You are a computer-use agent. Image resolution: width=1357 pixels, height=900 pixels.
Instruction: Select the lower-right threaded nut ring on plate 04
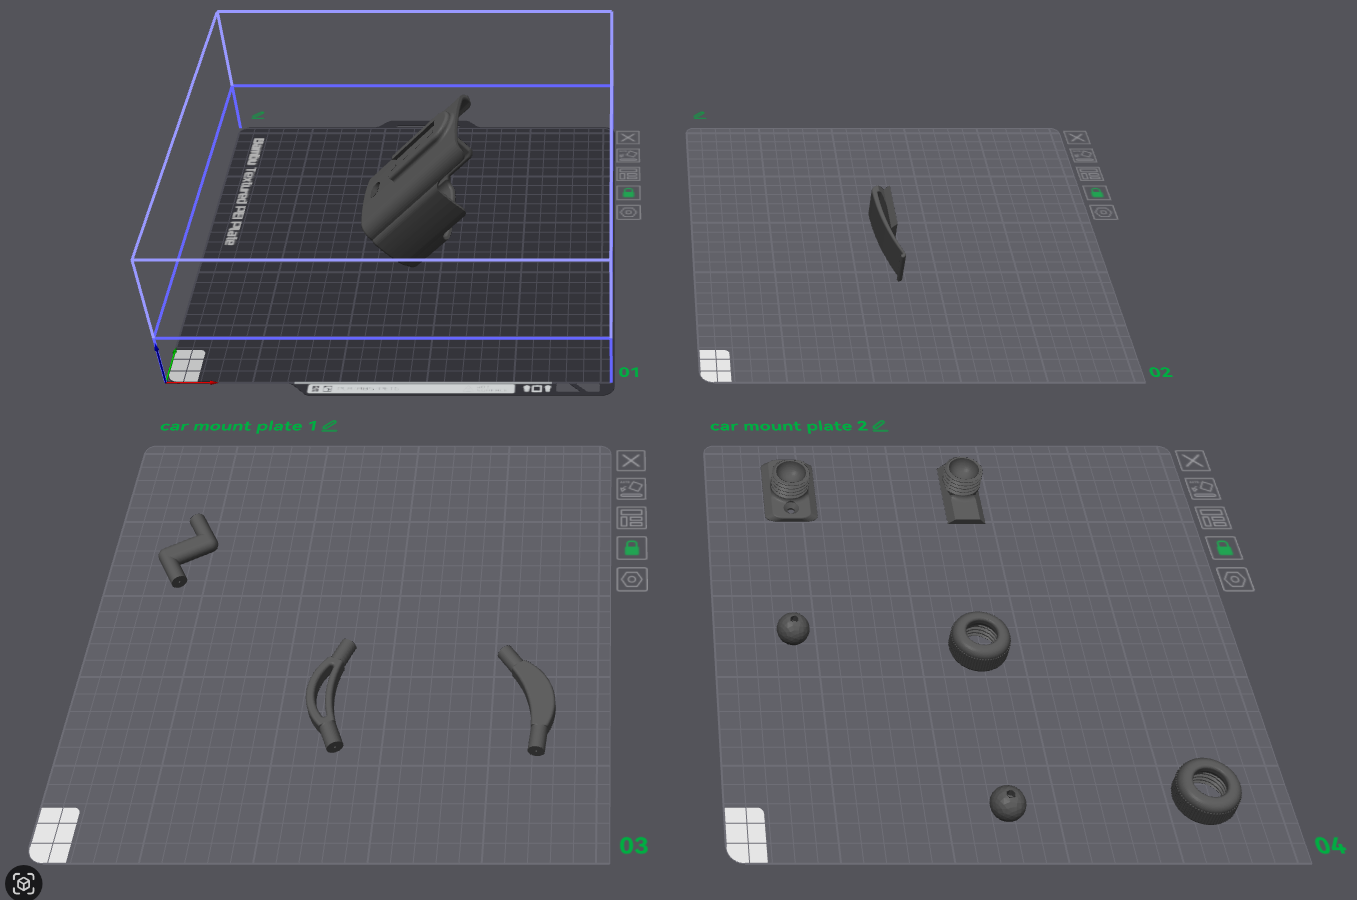pos(1206,790)
